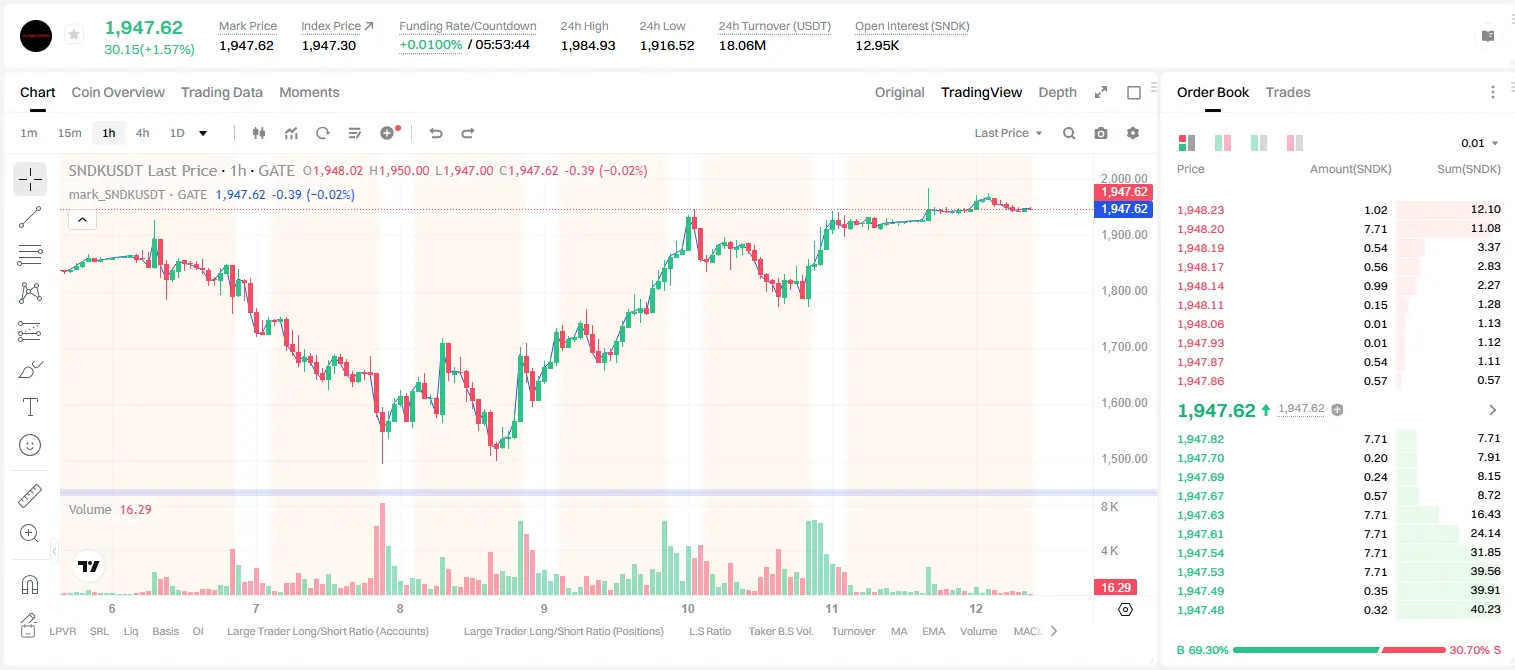Open the Coin Overview tab
The width and height of the screenshot is (1515, 670).
[118, 92]
